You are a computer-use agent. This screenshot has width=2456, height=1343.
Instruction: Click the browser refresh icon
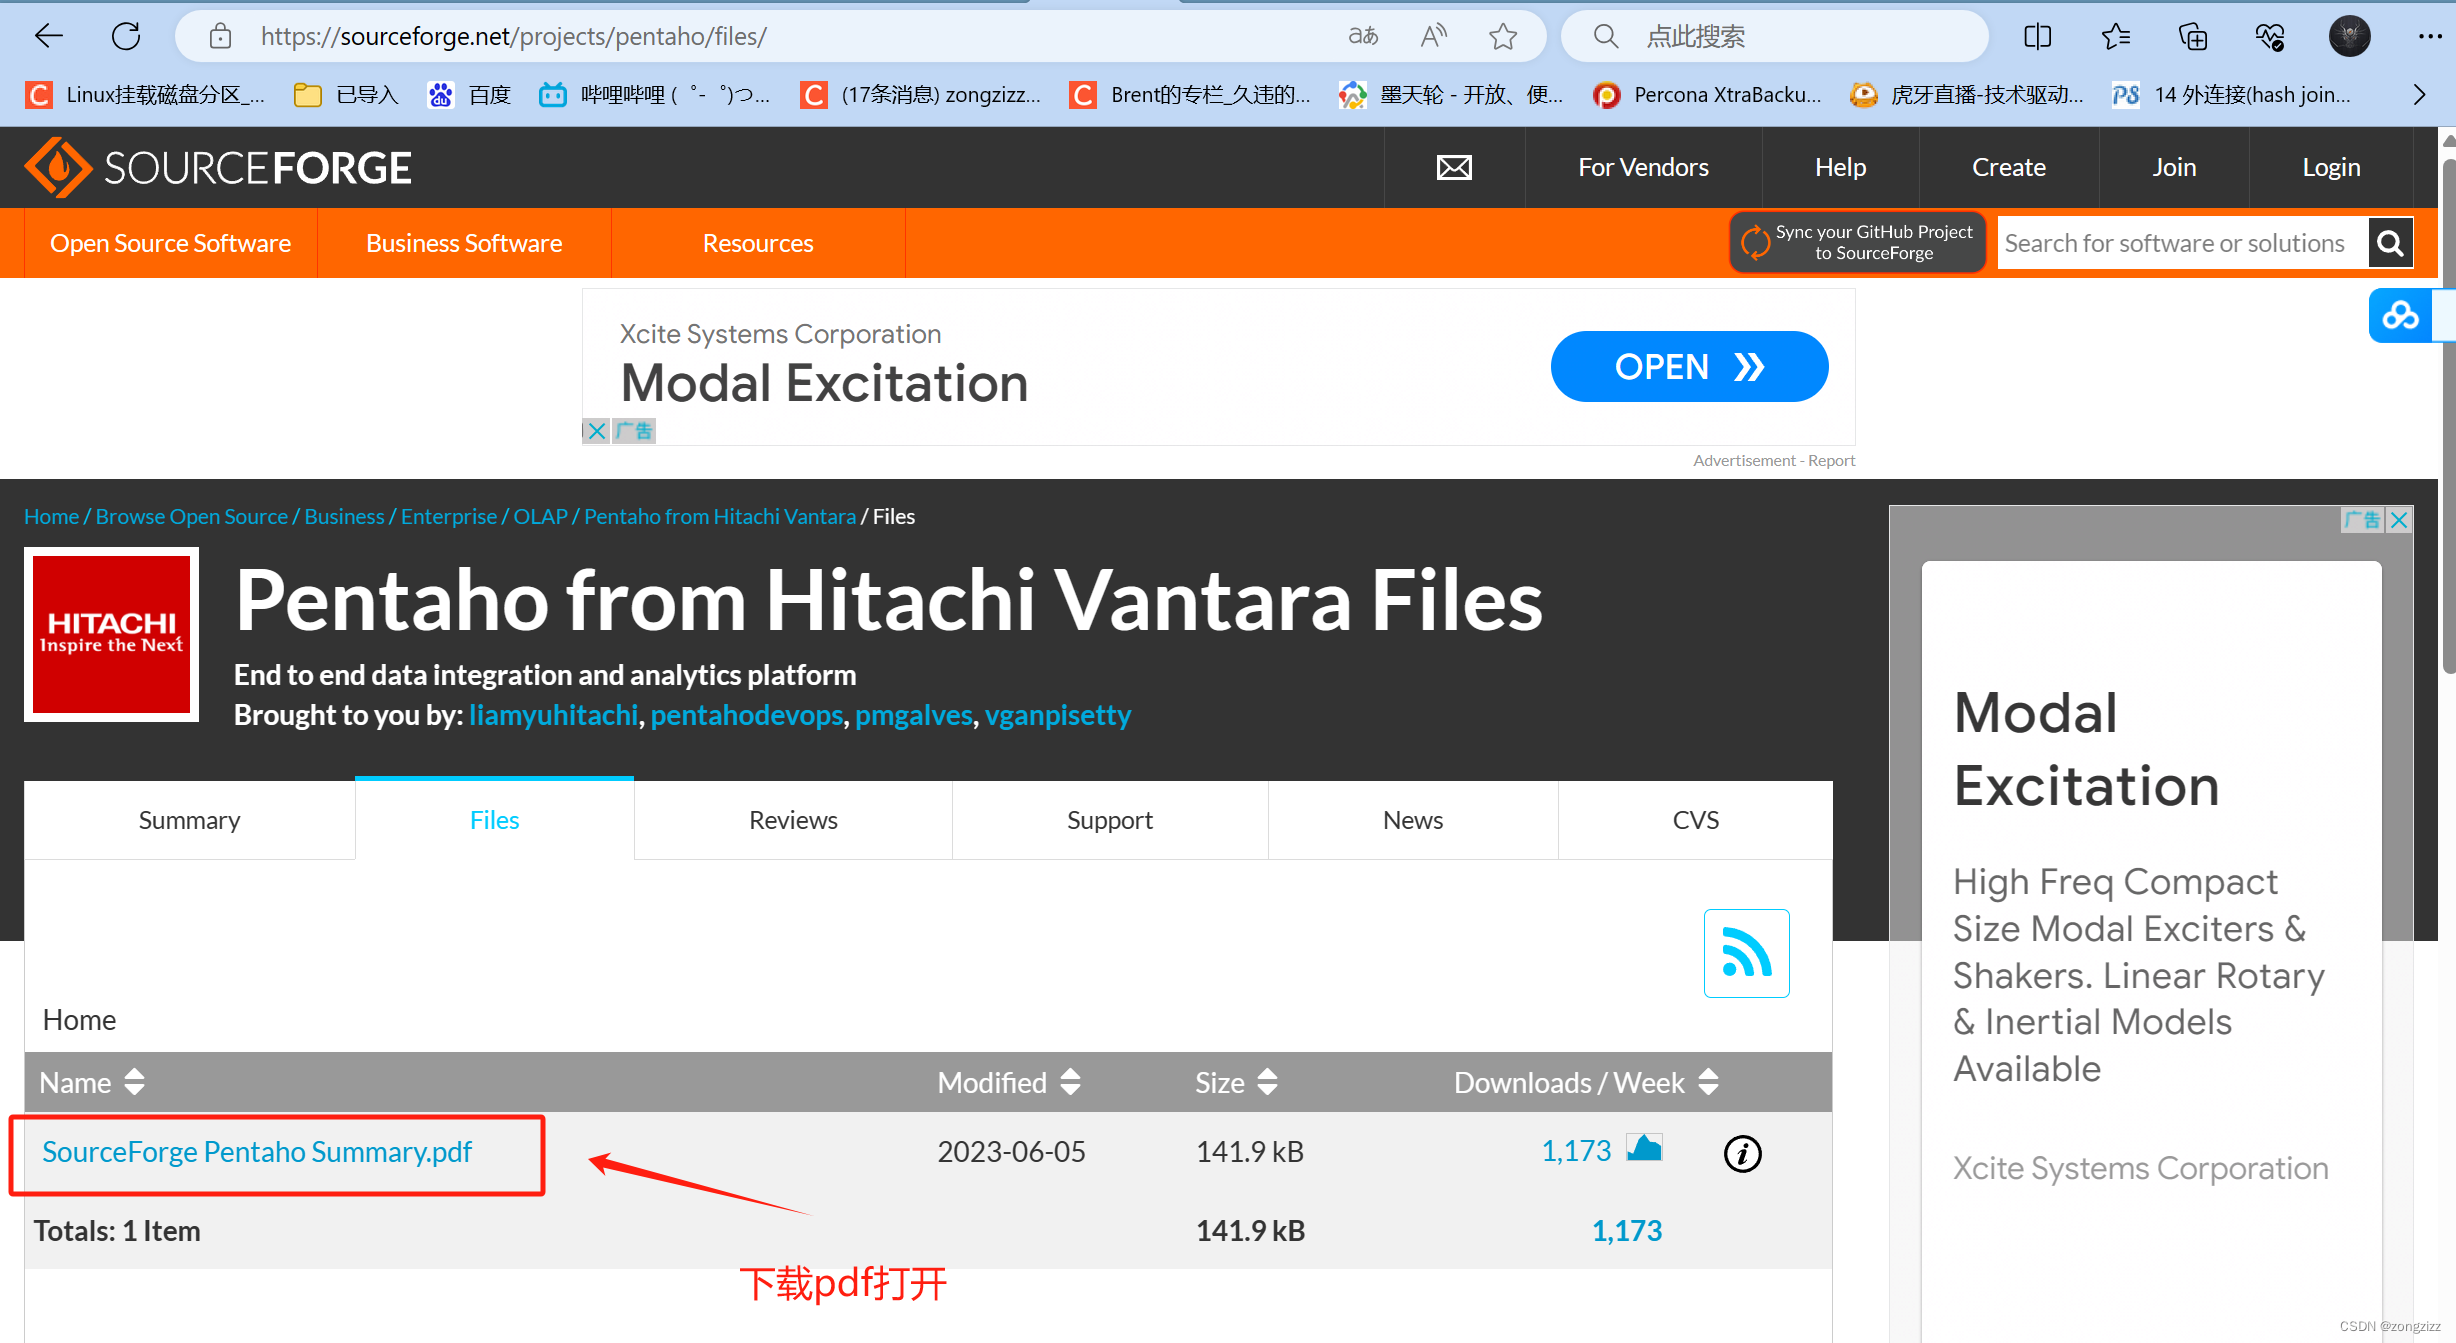point(126,37)
